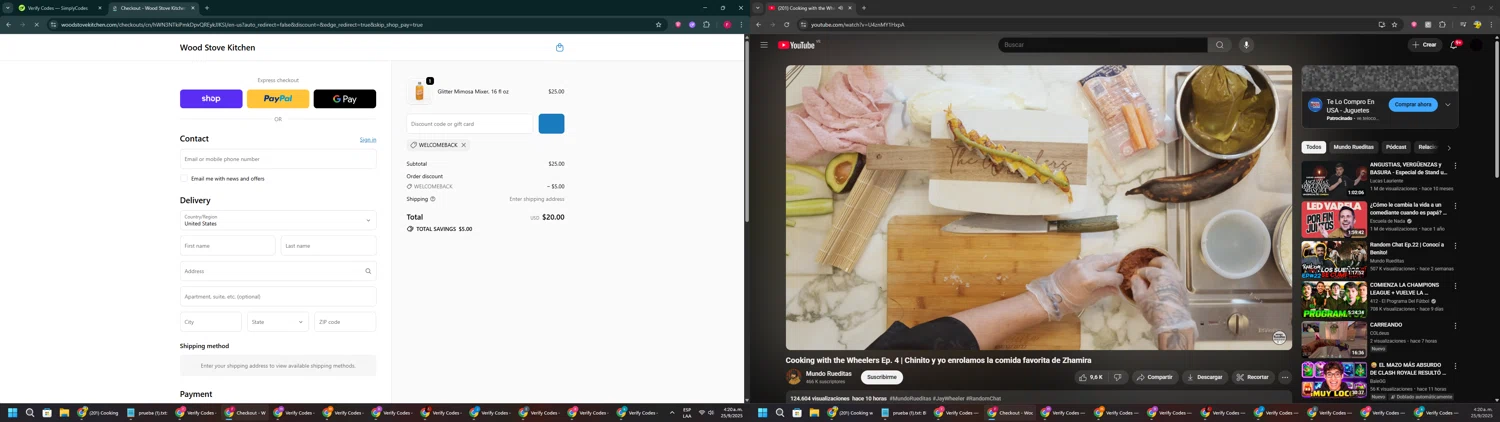
Task: Open a new tab in checkout browser window
Action: pos(207,8)
